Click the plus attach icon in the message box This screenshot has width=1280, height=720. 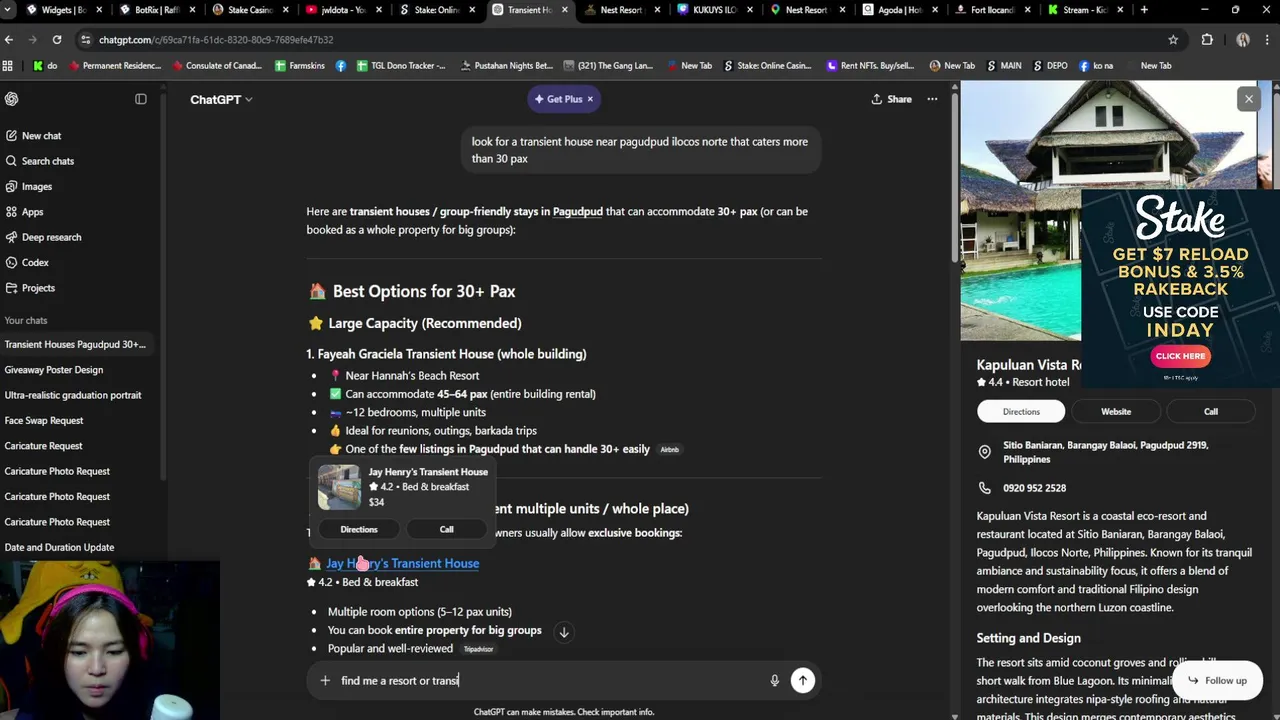(325, 680)
